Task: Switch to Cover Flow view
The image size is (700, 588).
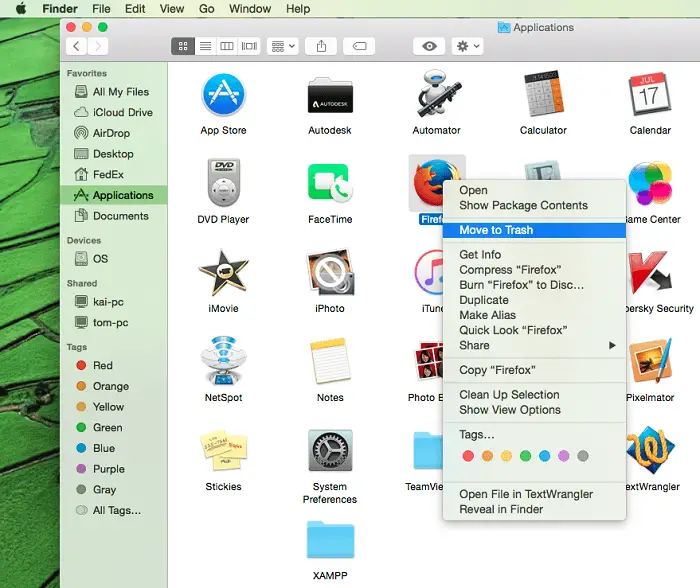Action: click(249, 46)
